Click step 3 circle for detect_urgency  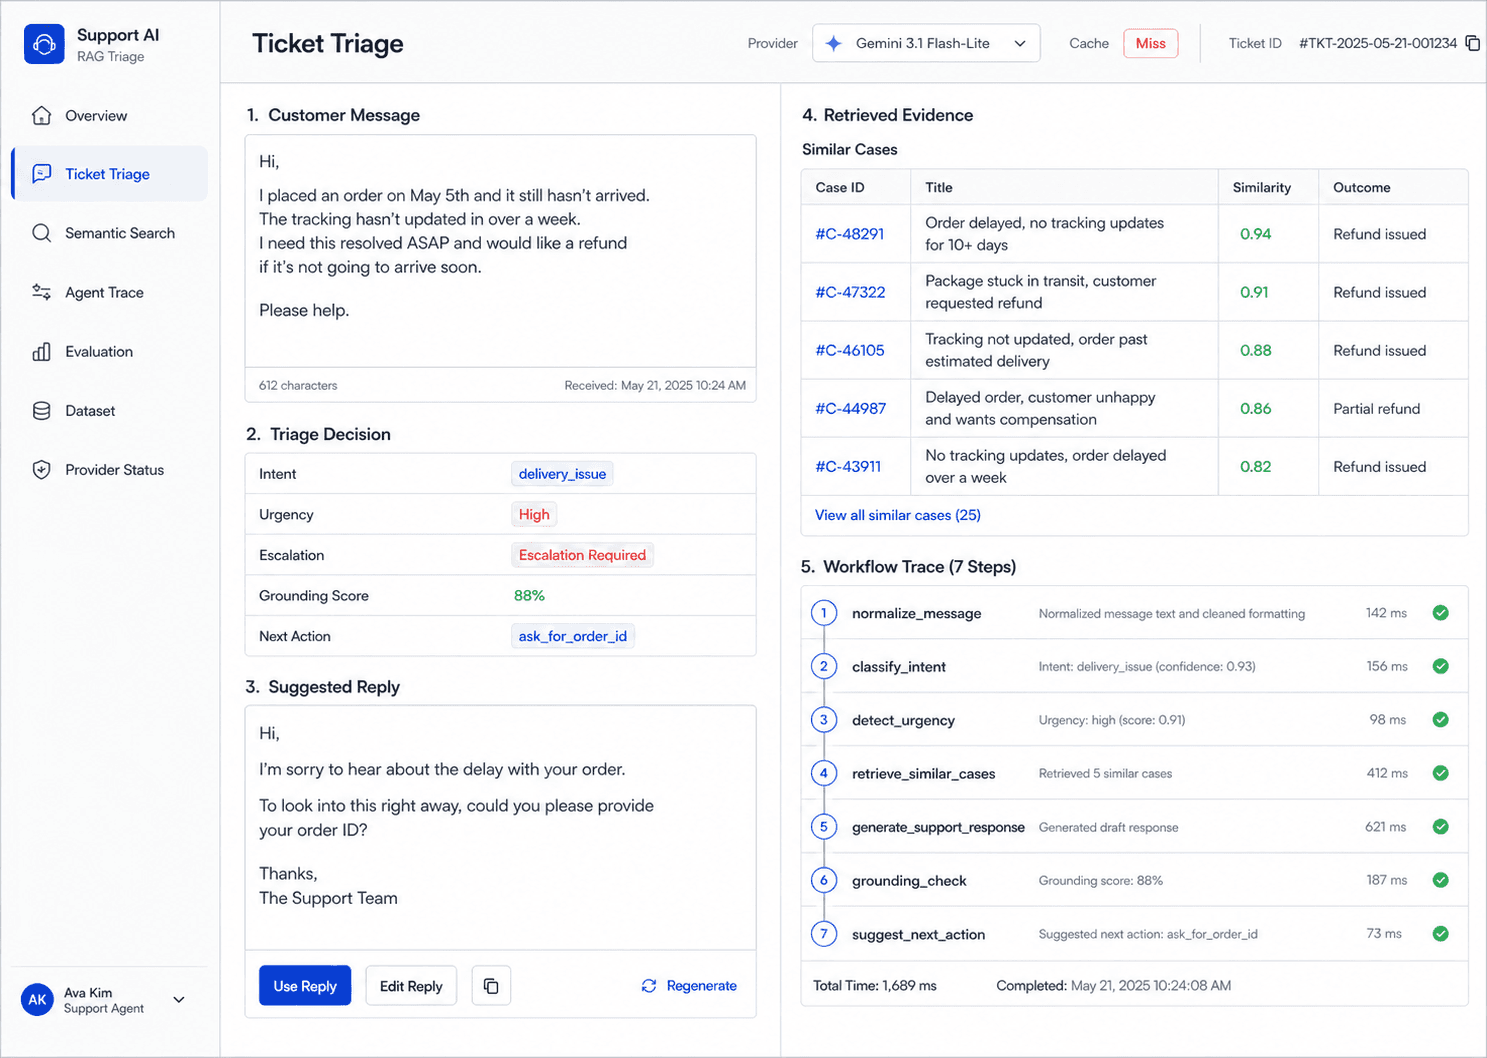click(824, 720)
